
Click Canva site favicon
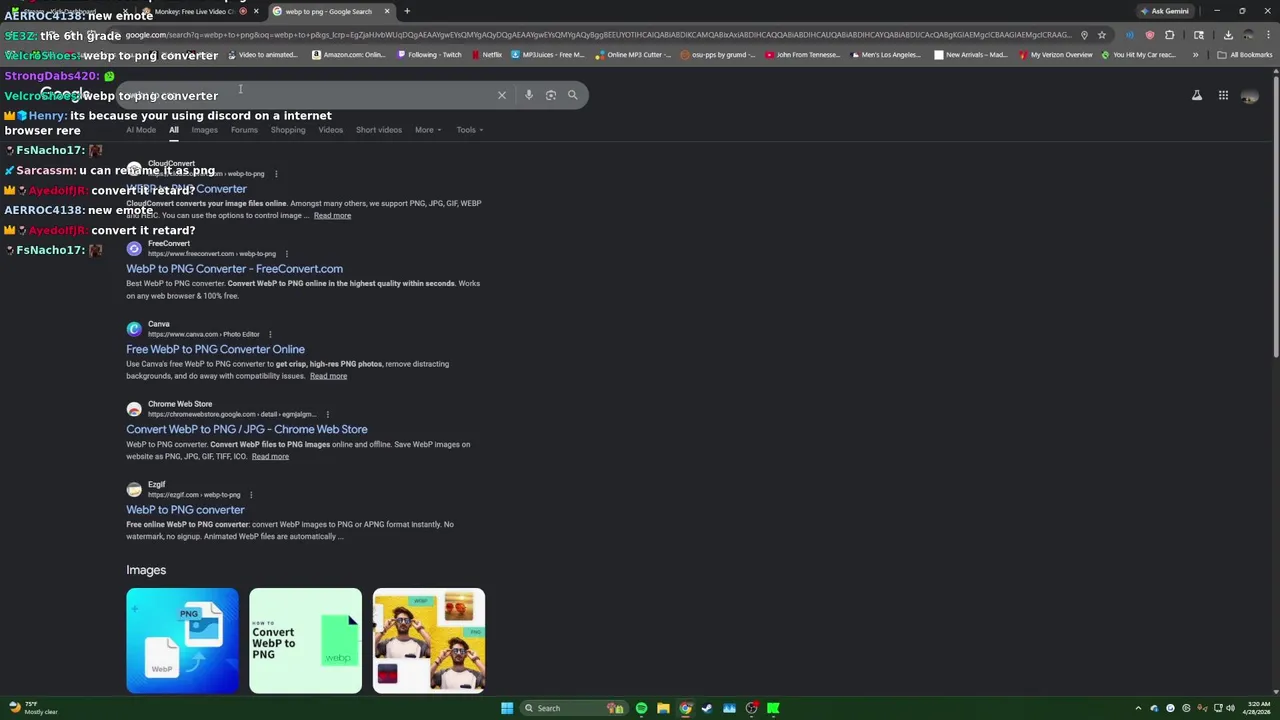pyautogui.click(x=134, y=329)
